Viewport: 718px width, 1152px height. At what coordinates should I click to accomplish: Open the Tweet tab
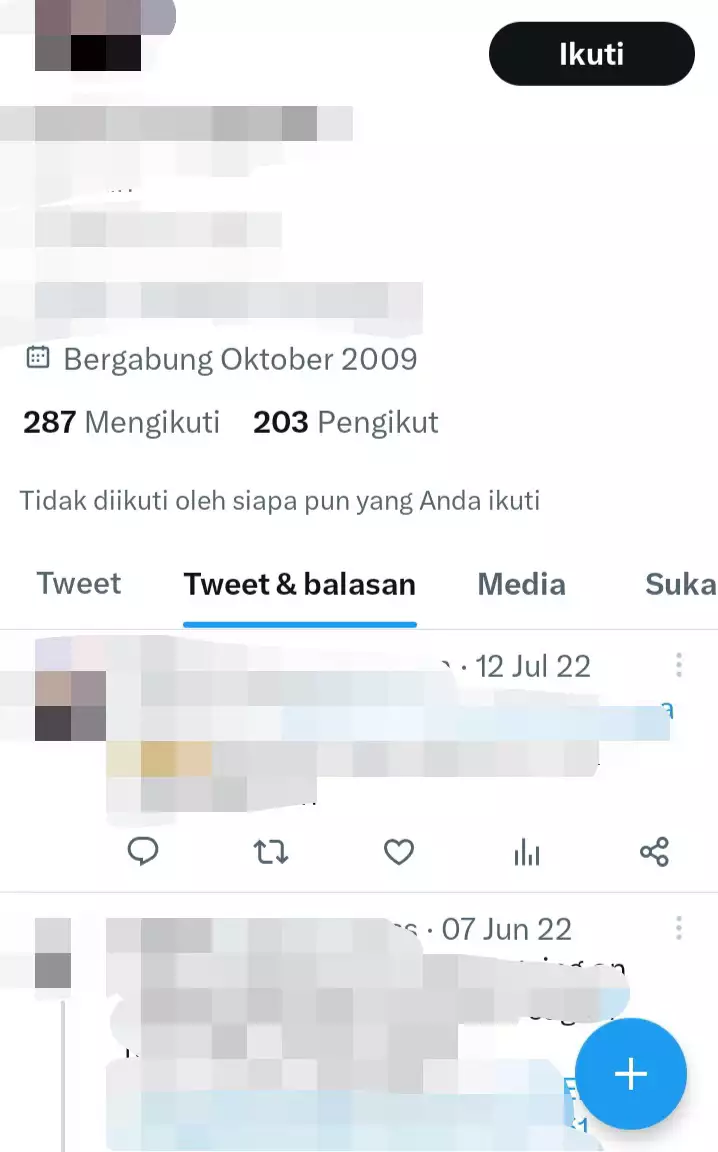(79, 584)
